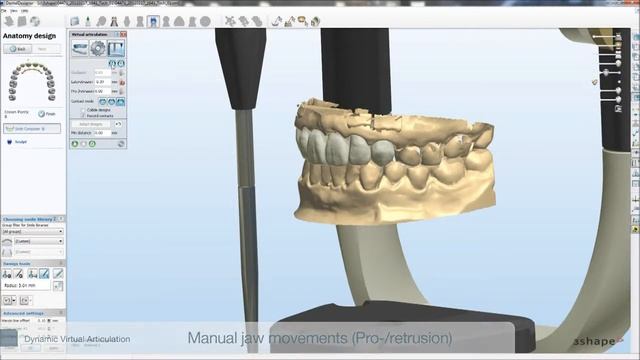Select the highlighted Anatomy design step icon
Viewport: 640px width, 360px height.
153,21
